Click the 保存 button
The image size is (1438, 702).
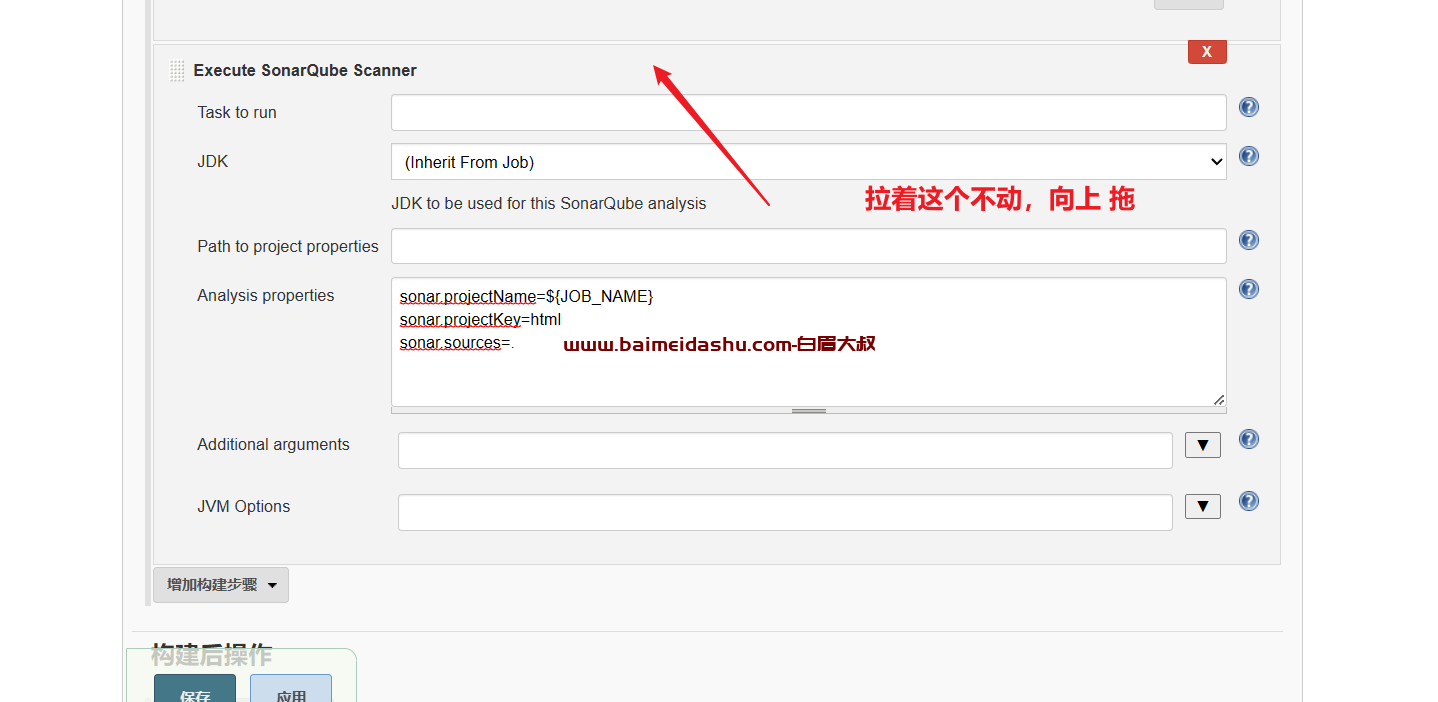coord(195,689)
